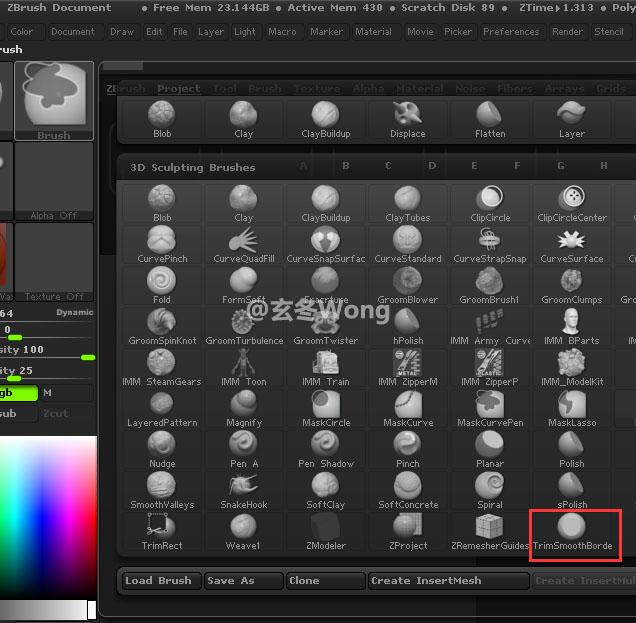Select the LayeredPattern brush

tap(162, 409)
